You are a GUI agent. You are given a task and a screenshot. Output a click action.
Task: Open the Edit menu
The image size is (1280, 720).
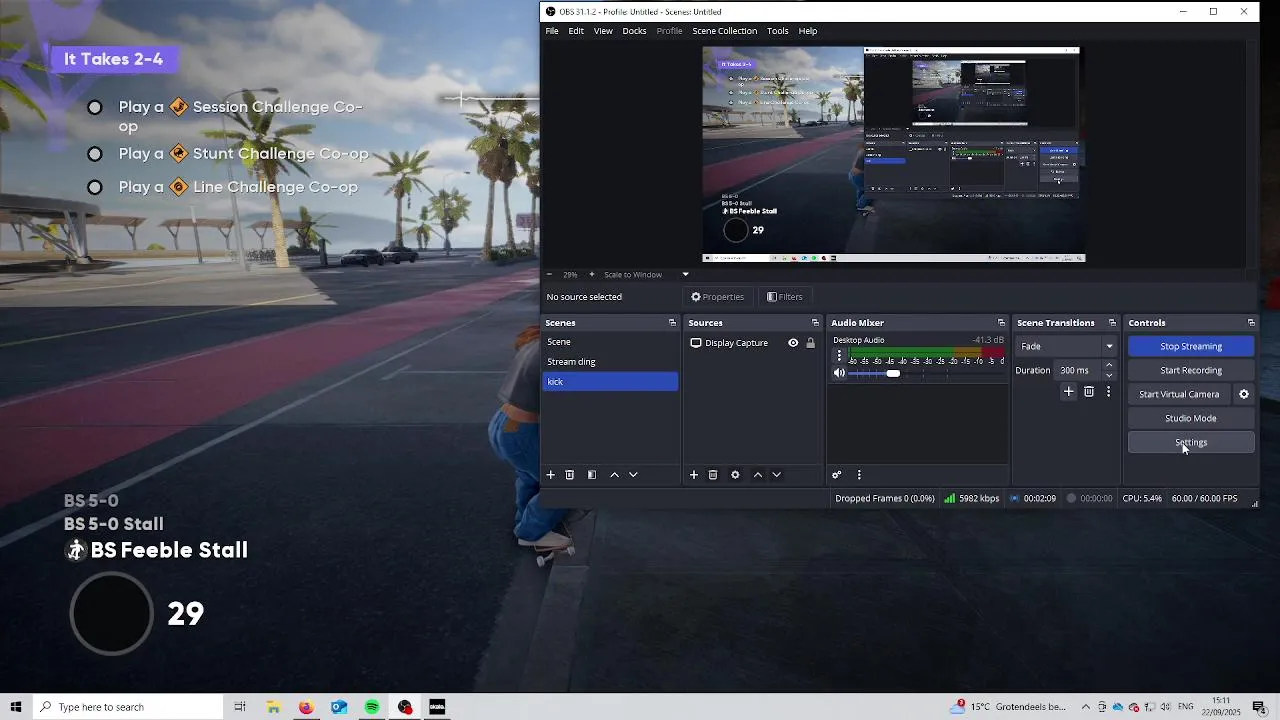point(576,31)
